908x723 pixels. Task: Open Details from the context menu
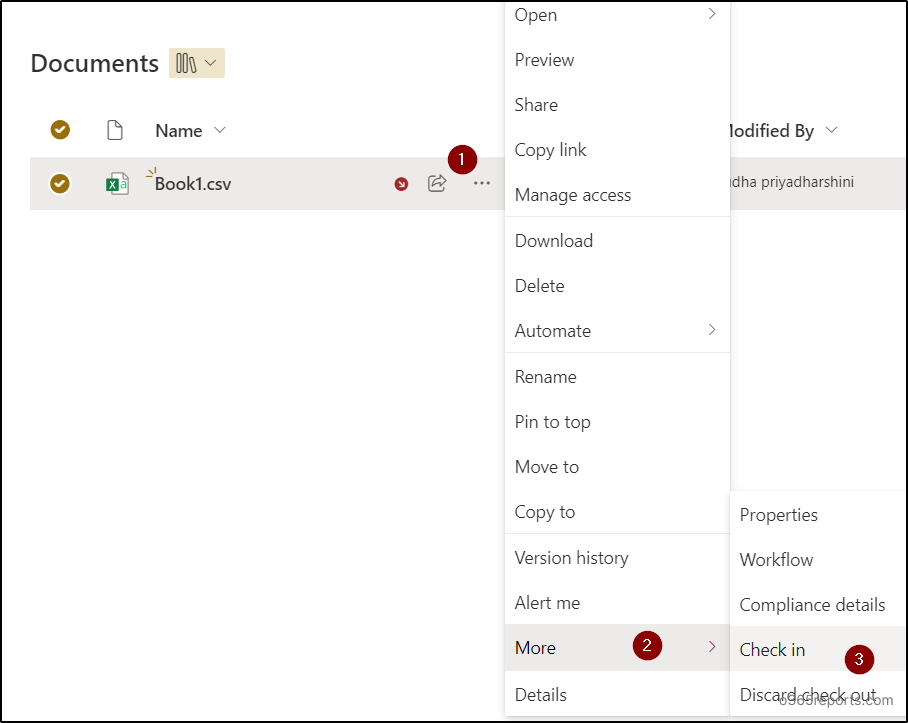(617, 695)
